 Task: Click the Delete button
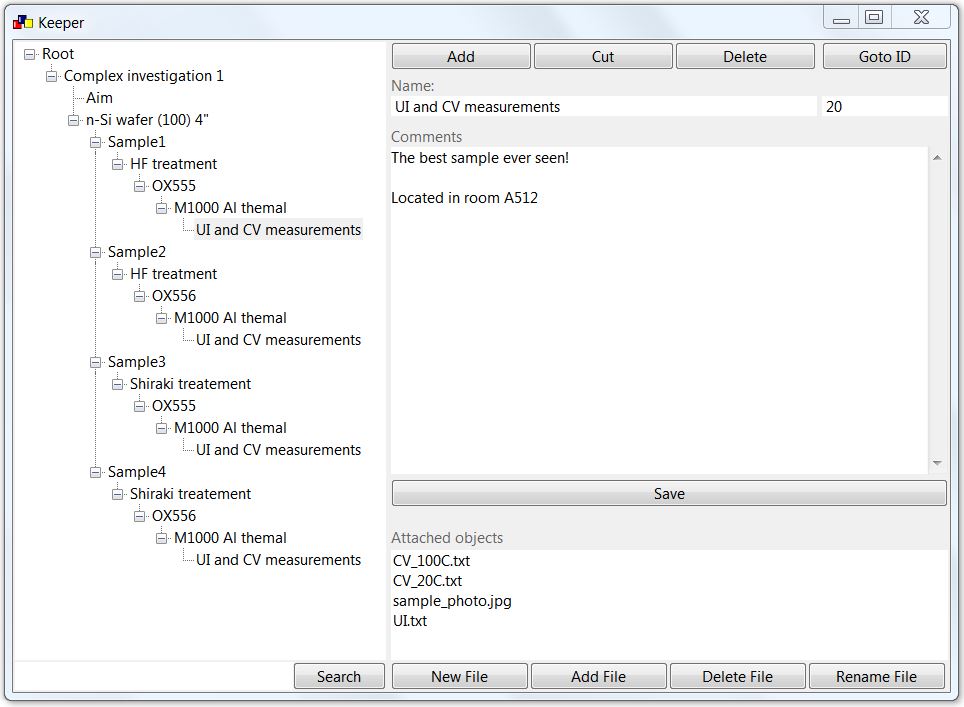745,57
